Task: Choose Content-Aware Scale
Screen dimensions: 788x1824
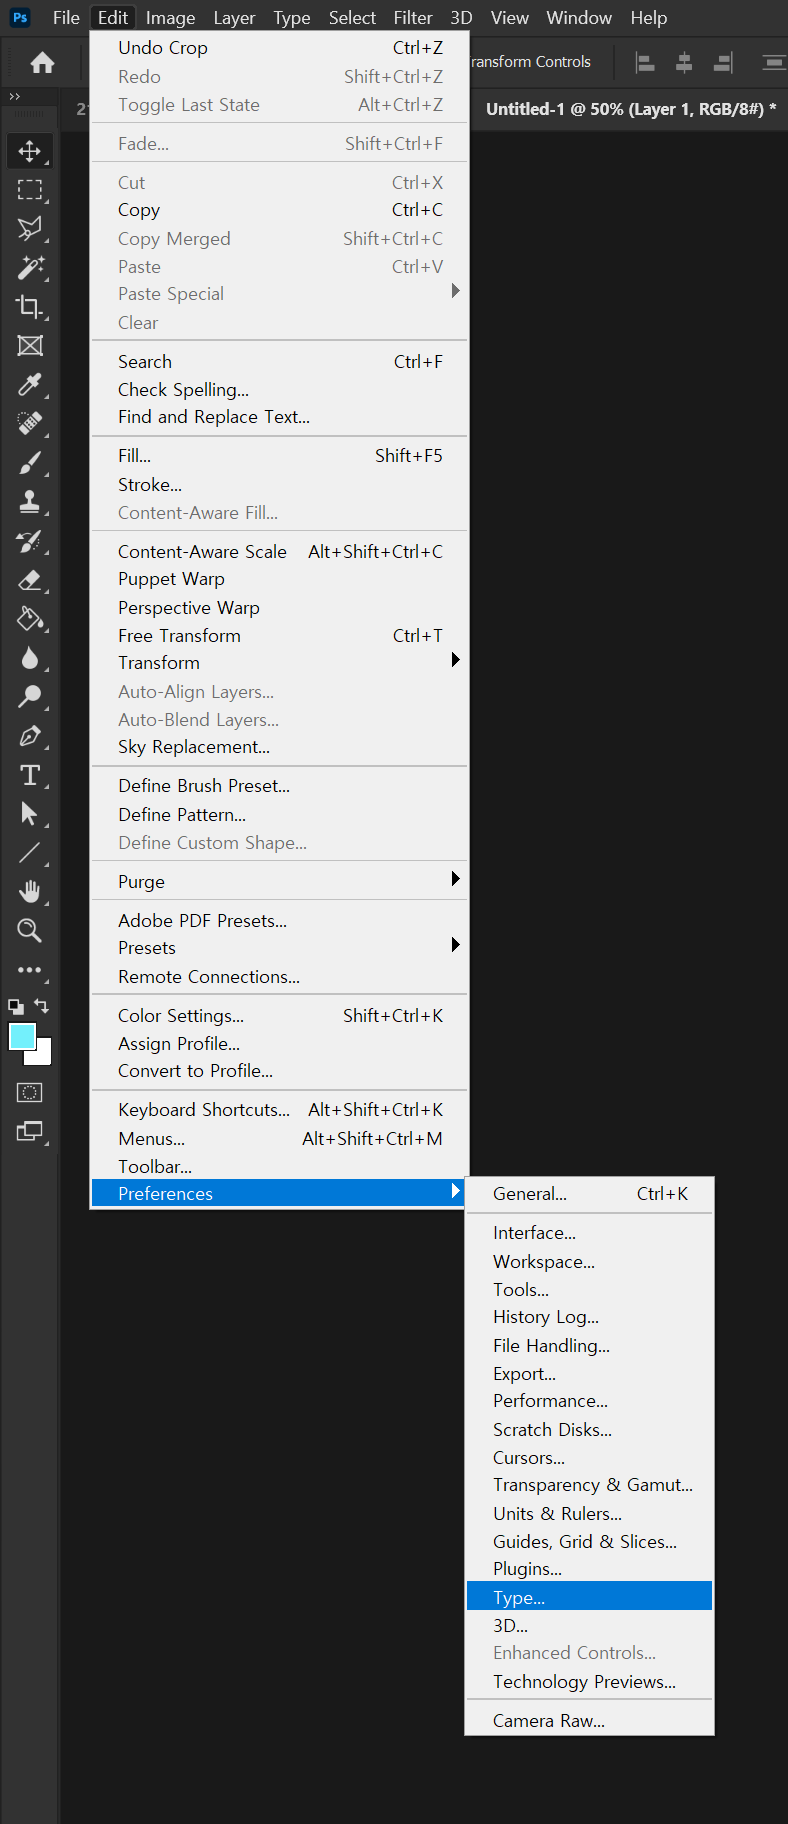Action: [279, 552]
